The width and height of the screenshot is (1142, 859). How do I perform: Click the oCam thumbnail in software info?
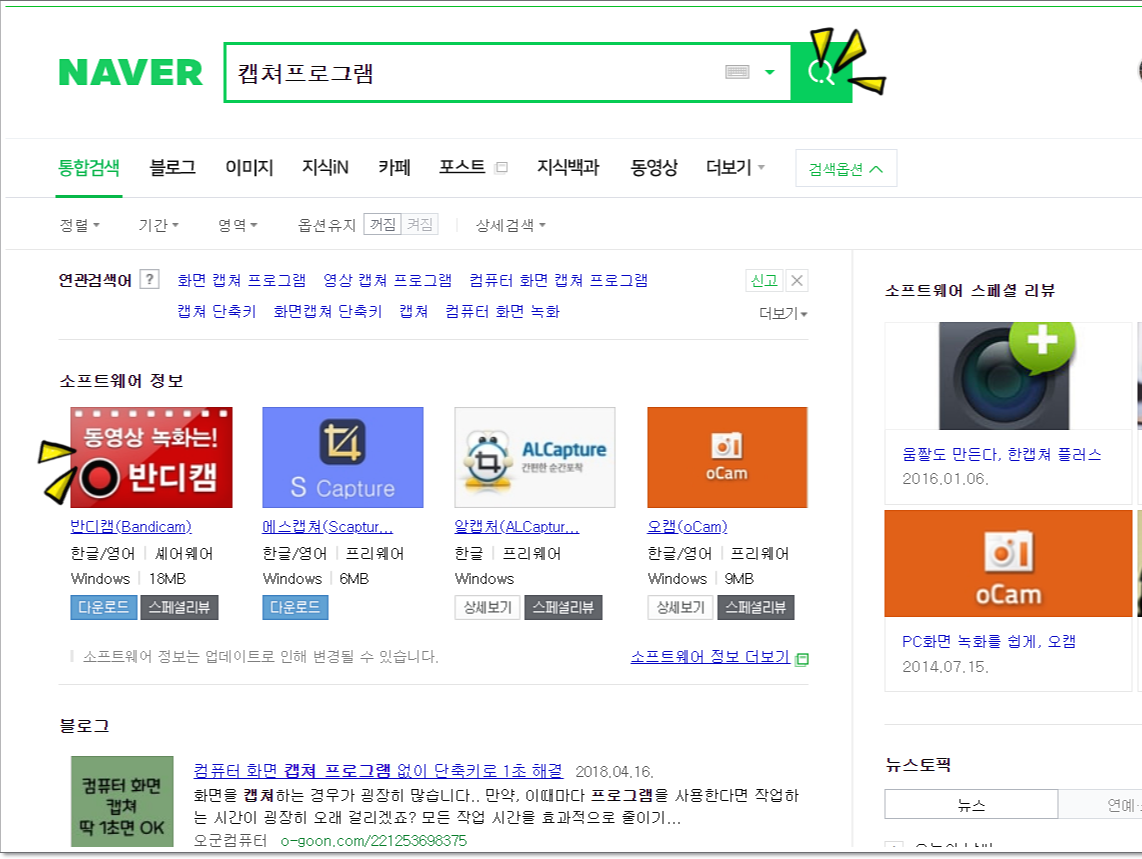(x=727, y=458)
